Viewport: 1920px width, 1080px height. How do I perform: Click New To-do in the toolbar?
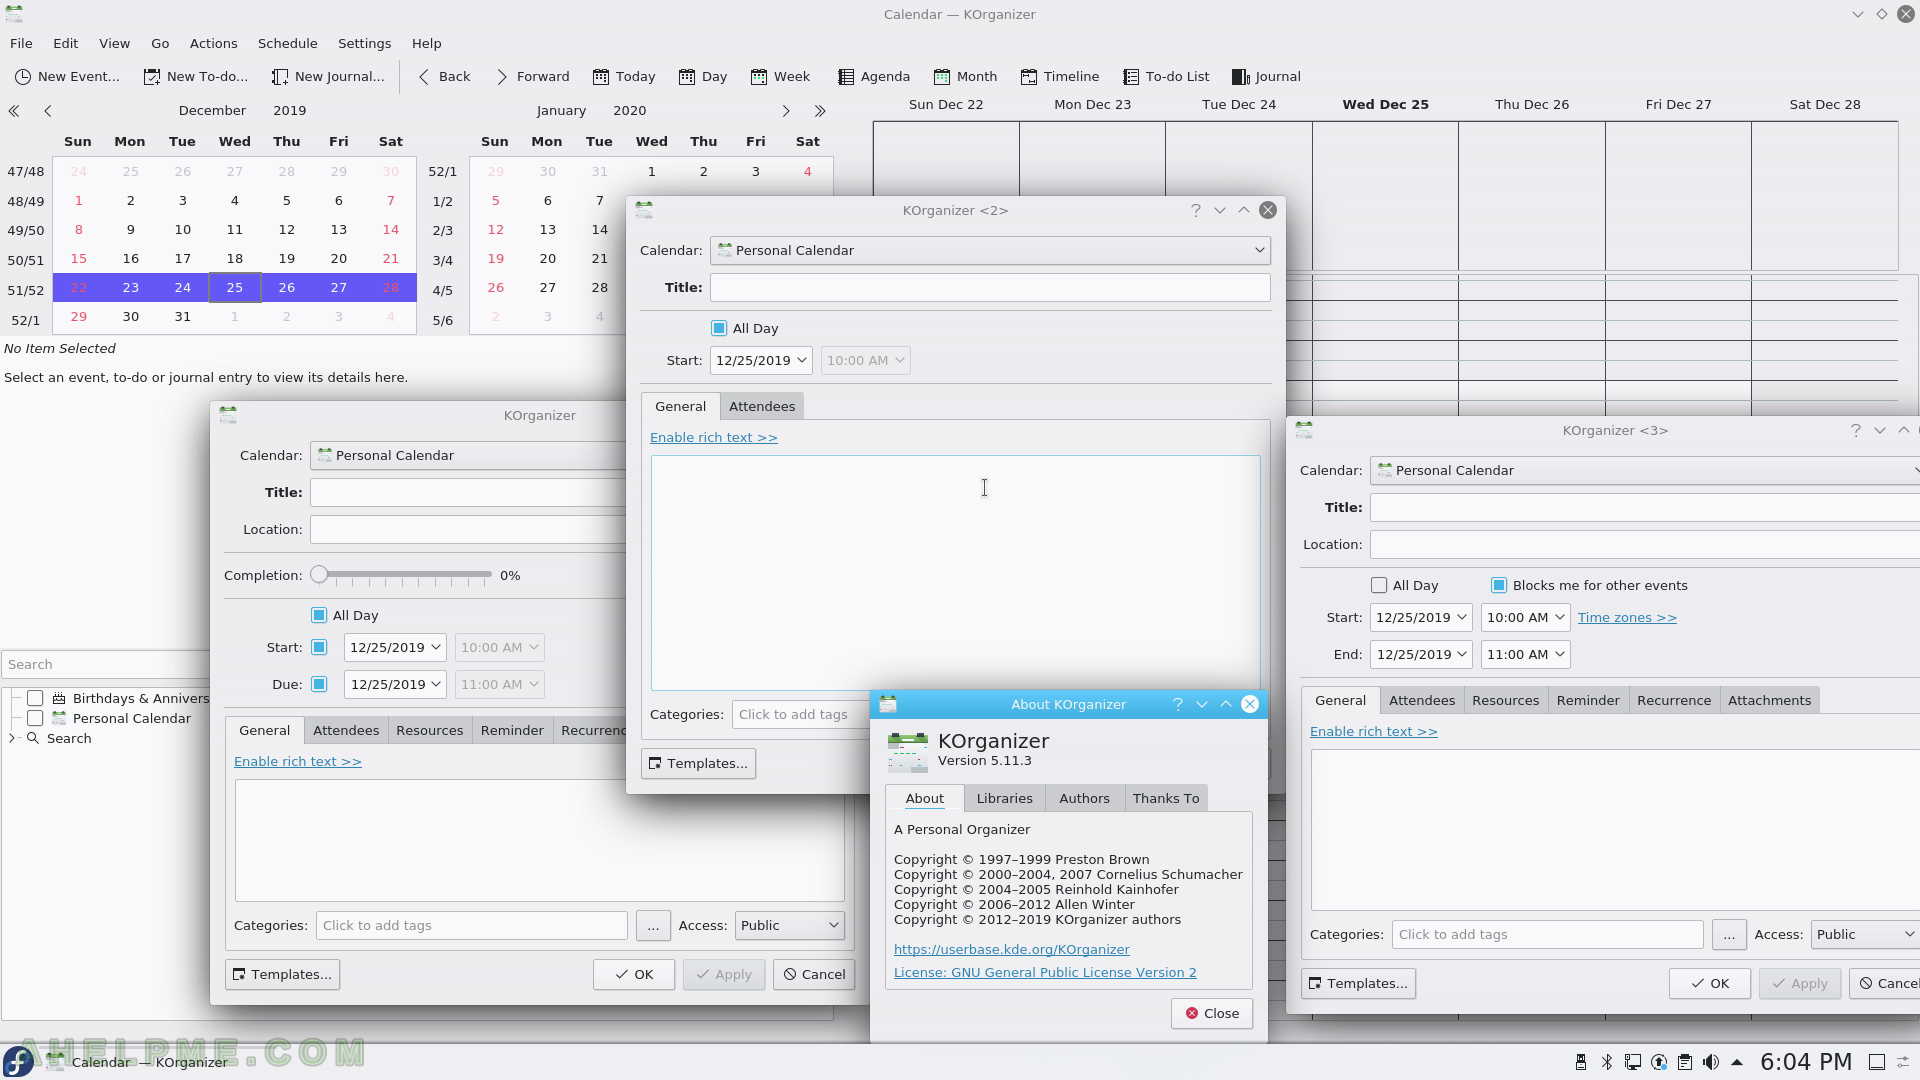click(x=195, y=77)
